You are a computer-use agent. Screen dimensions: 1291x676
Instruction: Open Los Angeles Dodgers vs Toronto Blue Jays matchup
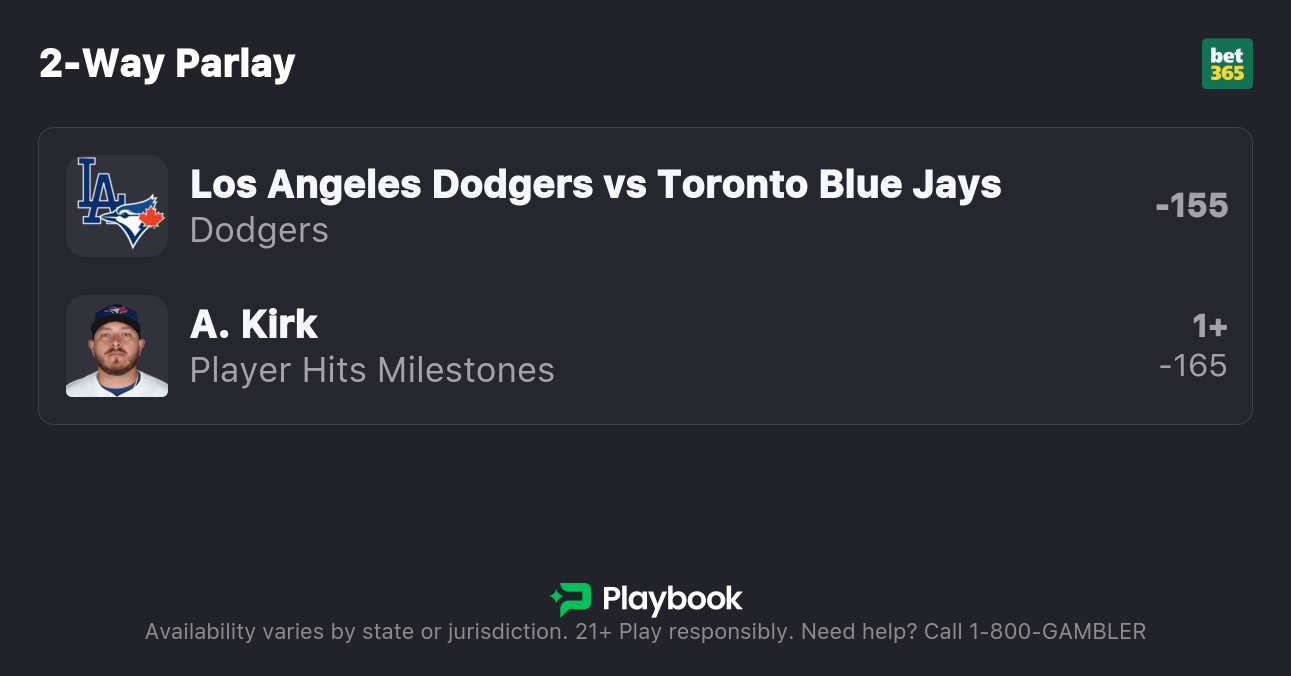[x=595, y=184]
